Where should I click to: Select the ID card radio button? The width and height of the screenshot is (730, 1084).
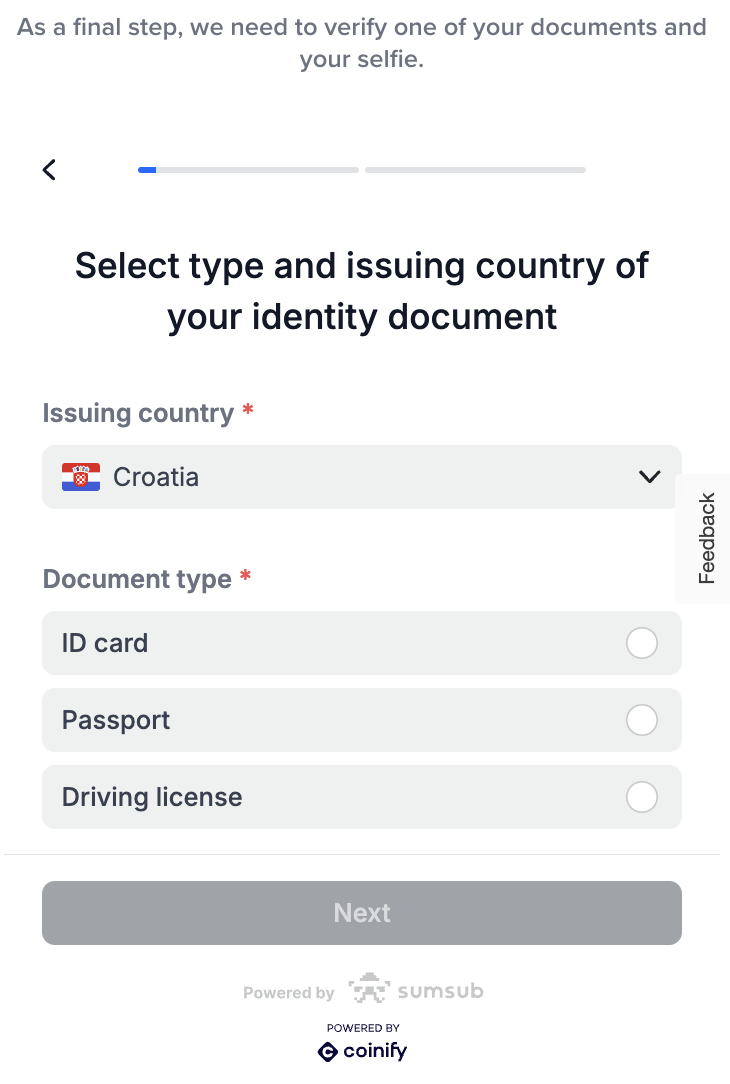click(641, 643)
